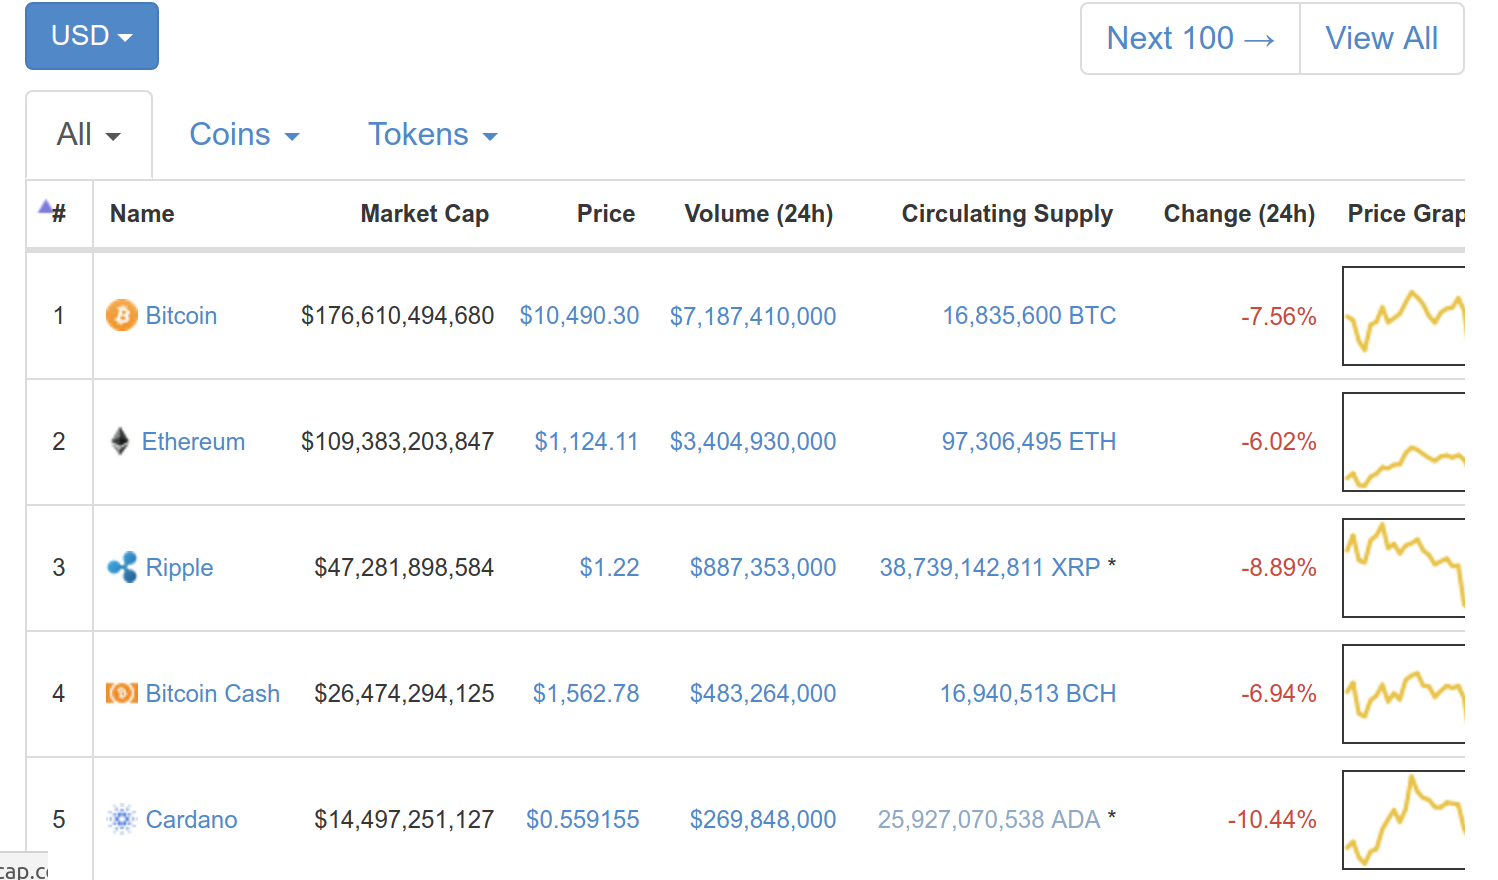The width and height of the screenshot is (1498, 880).
Task: Open the Ethereum link
Action: [193, 442]
